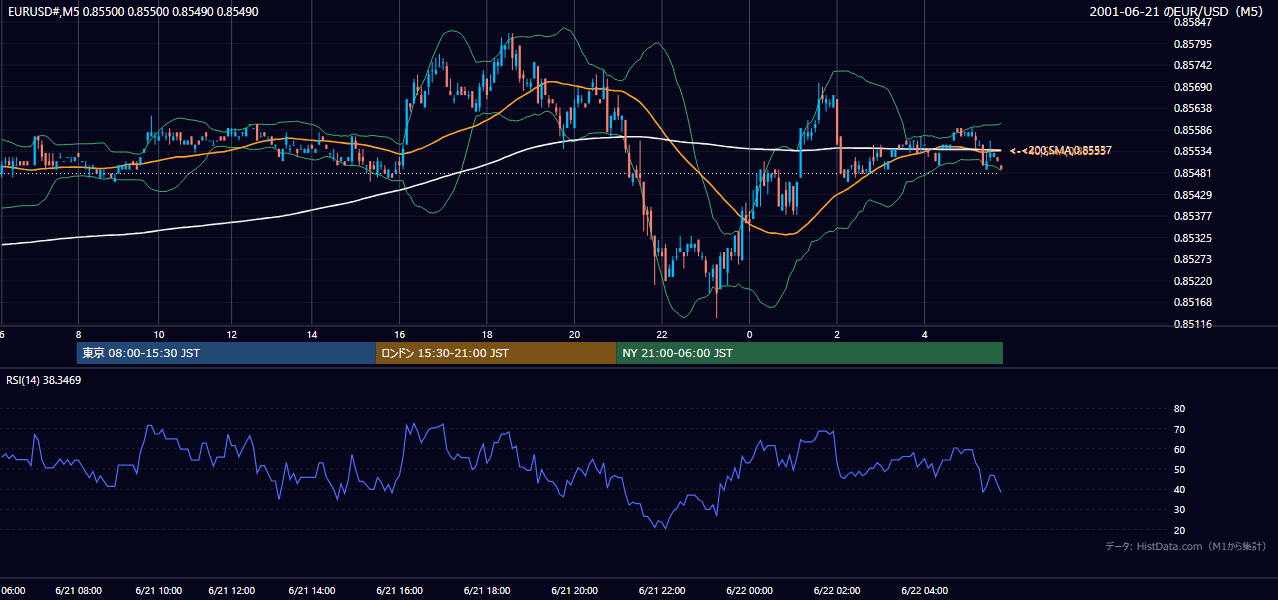Click RSI scale value 70

[x=1179, y=429]
